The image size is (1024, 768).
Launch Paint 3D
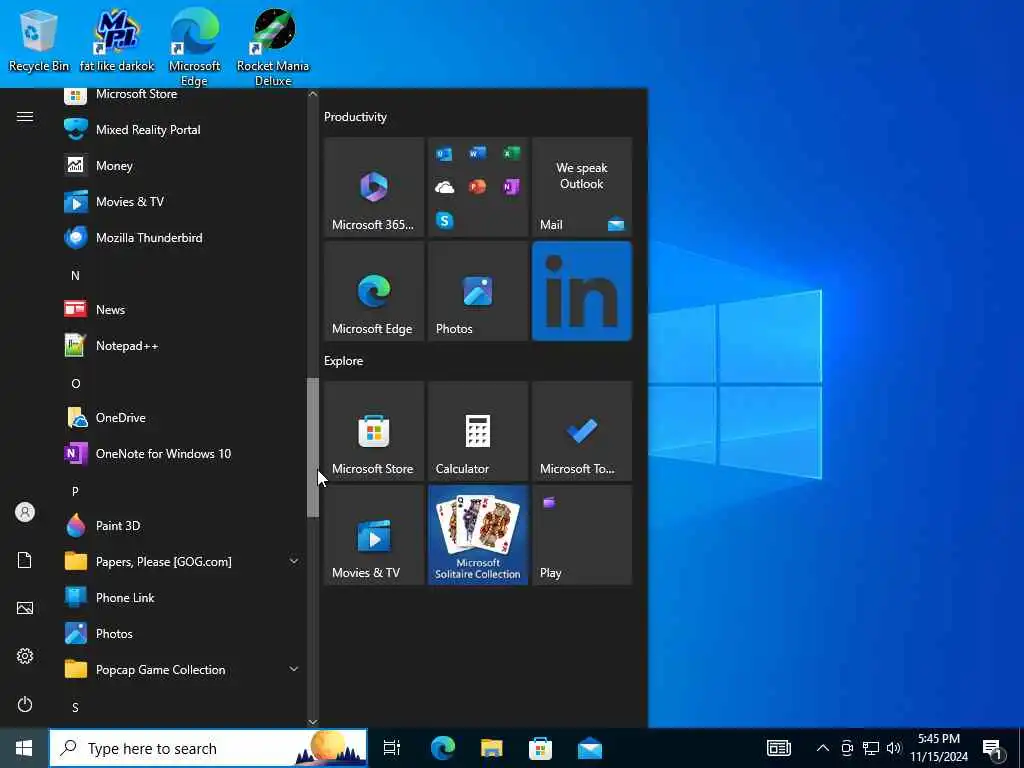point(181,525)
